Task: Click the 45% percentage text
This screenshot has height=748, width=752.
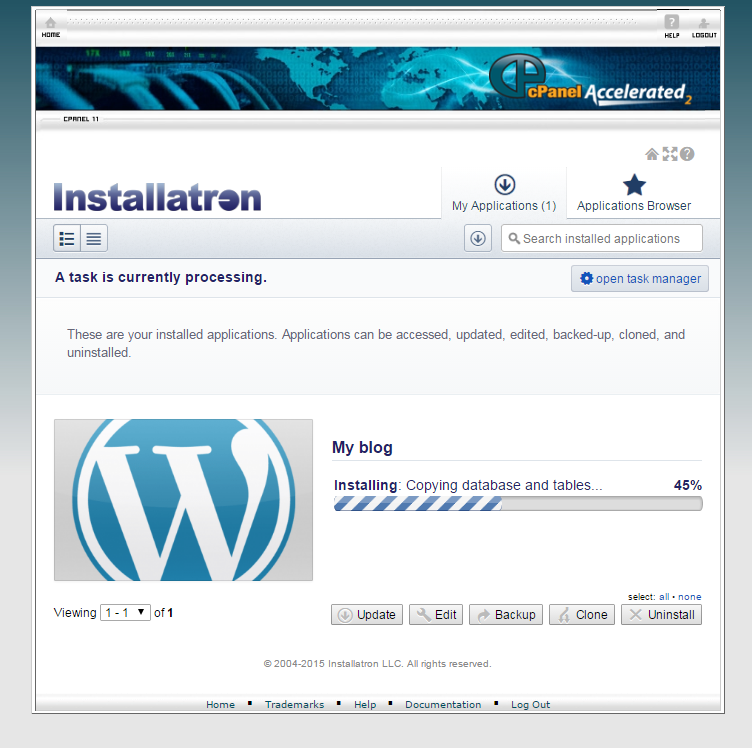Action: click(688, 485)
